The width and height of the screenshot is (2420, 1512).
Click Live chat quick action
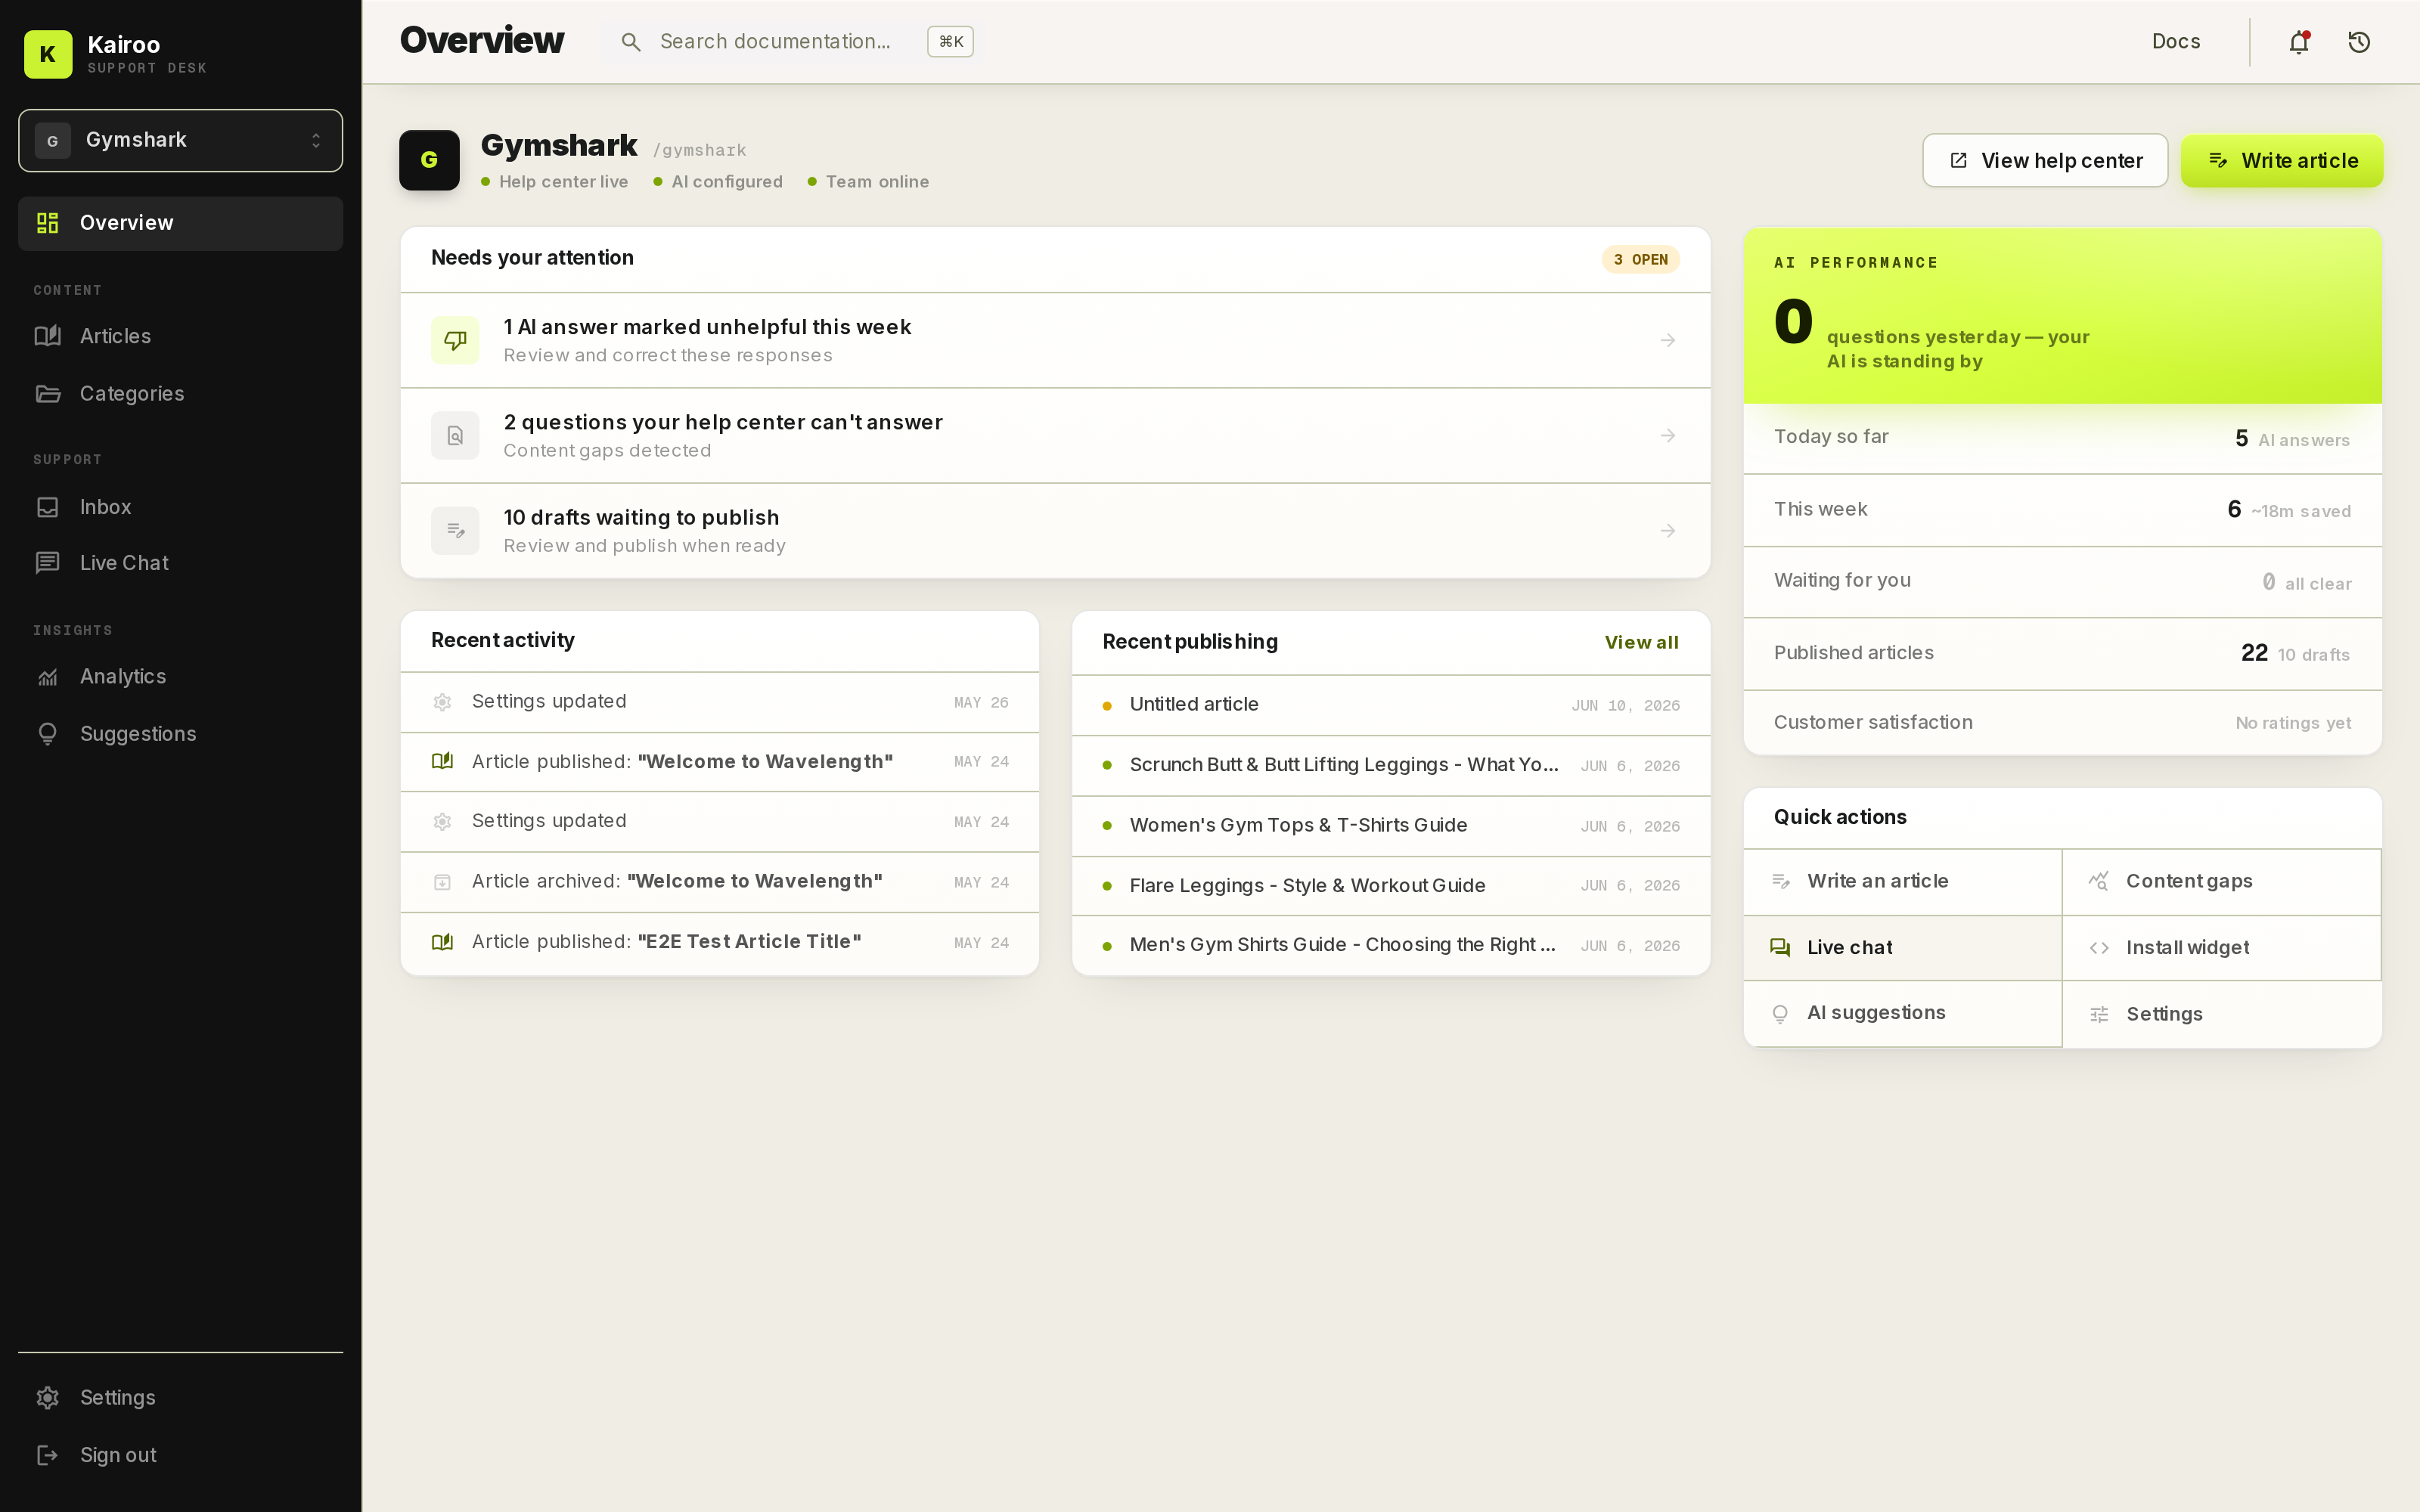pos(1902,947)
